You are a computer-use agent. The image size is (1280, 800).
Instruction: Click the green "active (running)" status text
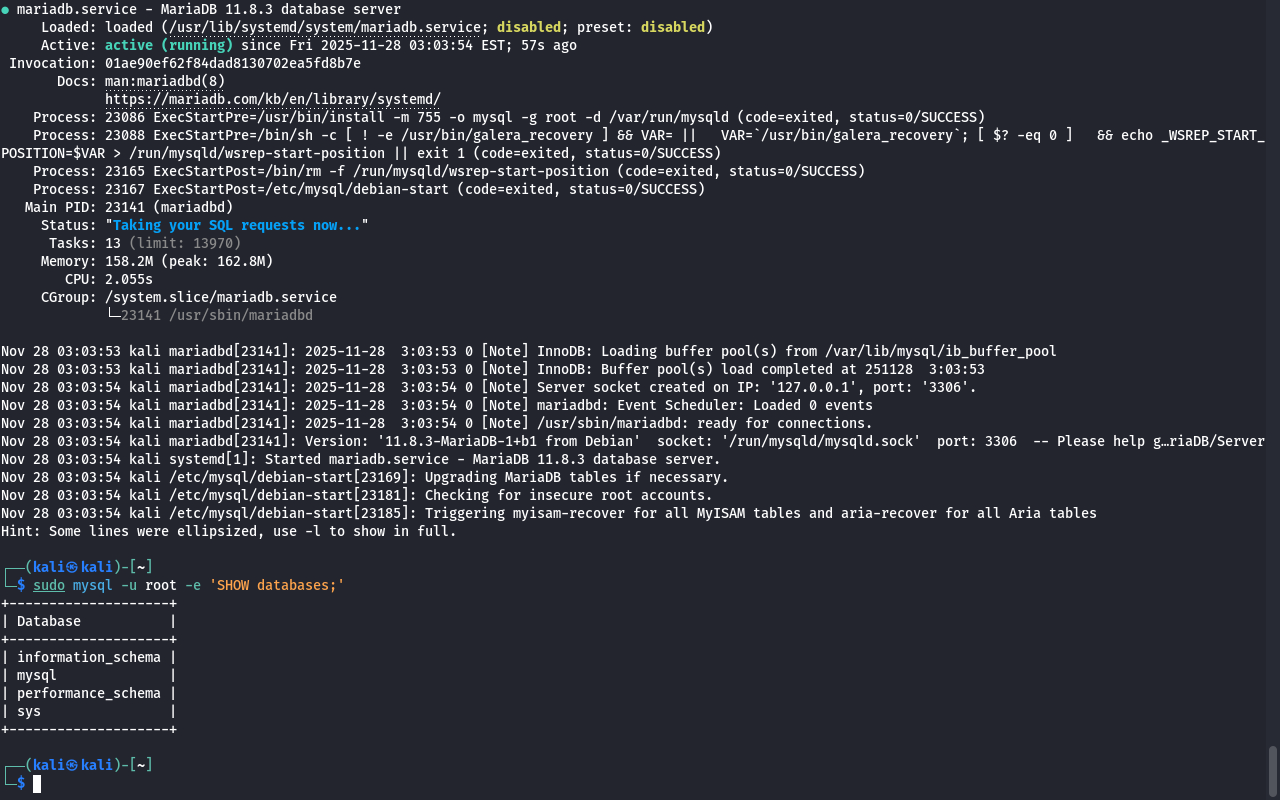169,45
